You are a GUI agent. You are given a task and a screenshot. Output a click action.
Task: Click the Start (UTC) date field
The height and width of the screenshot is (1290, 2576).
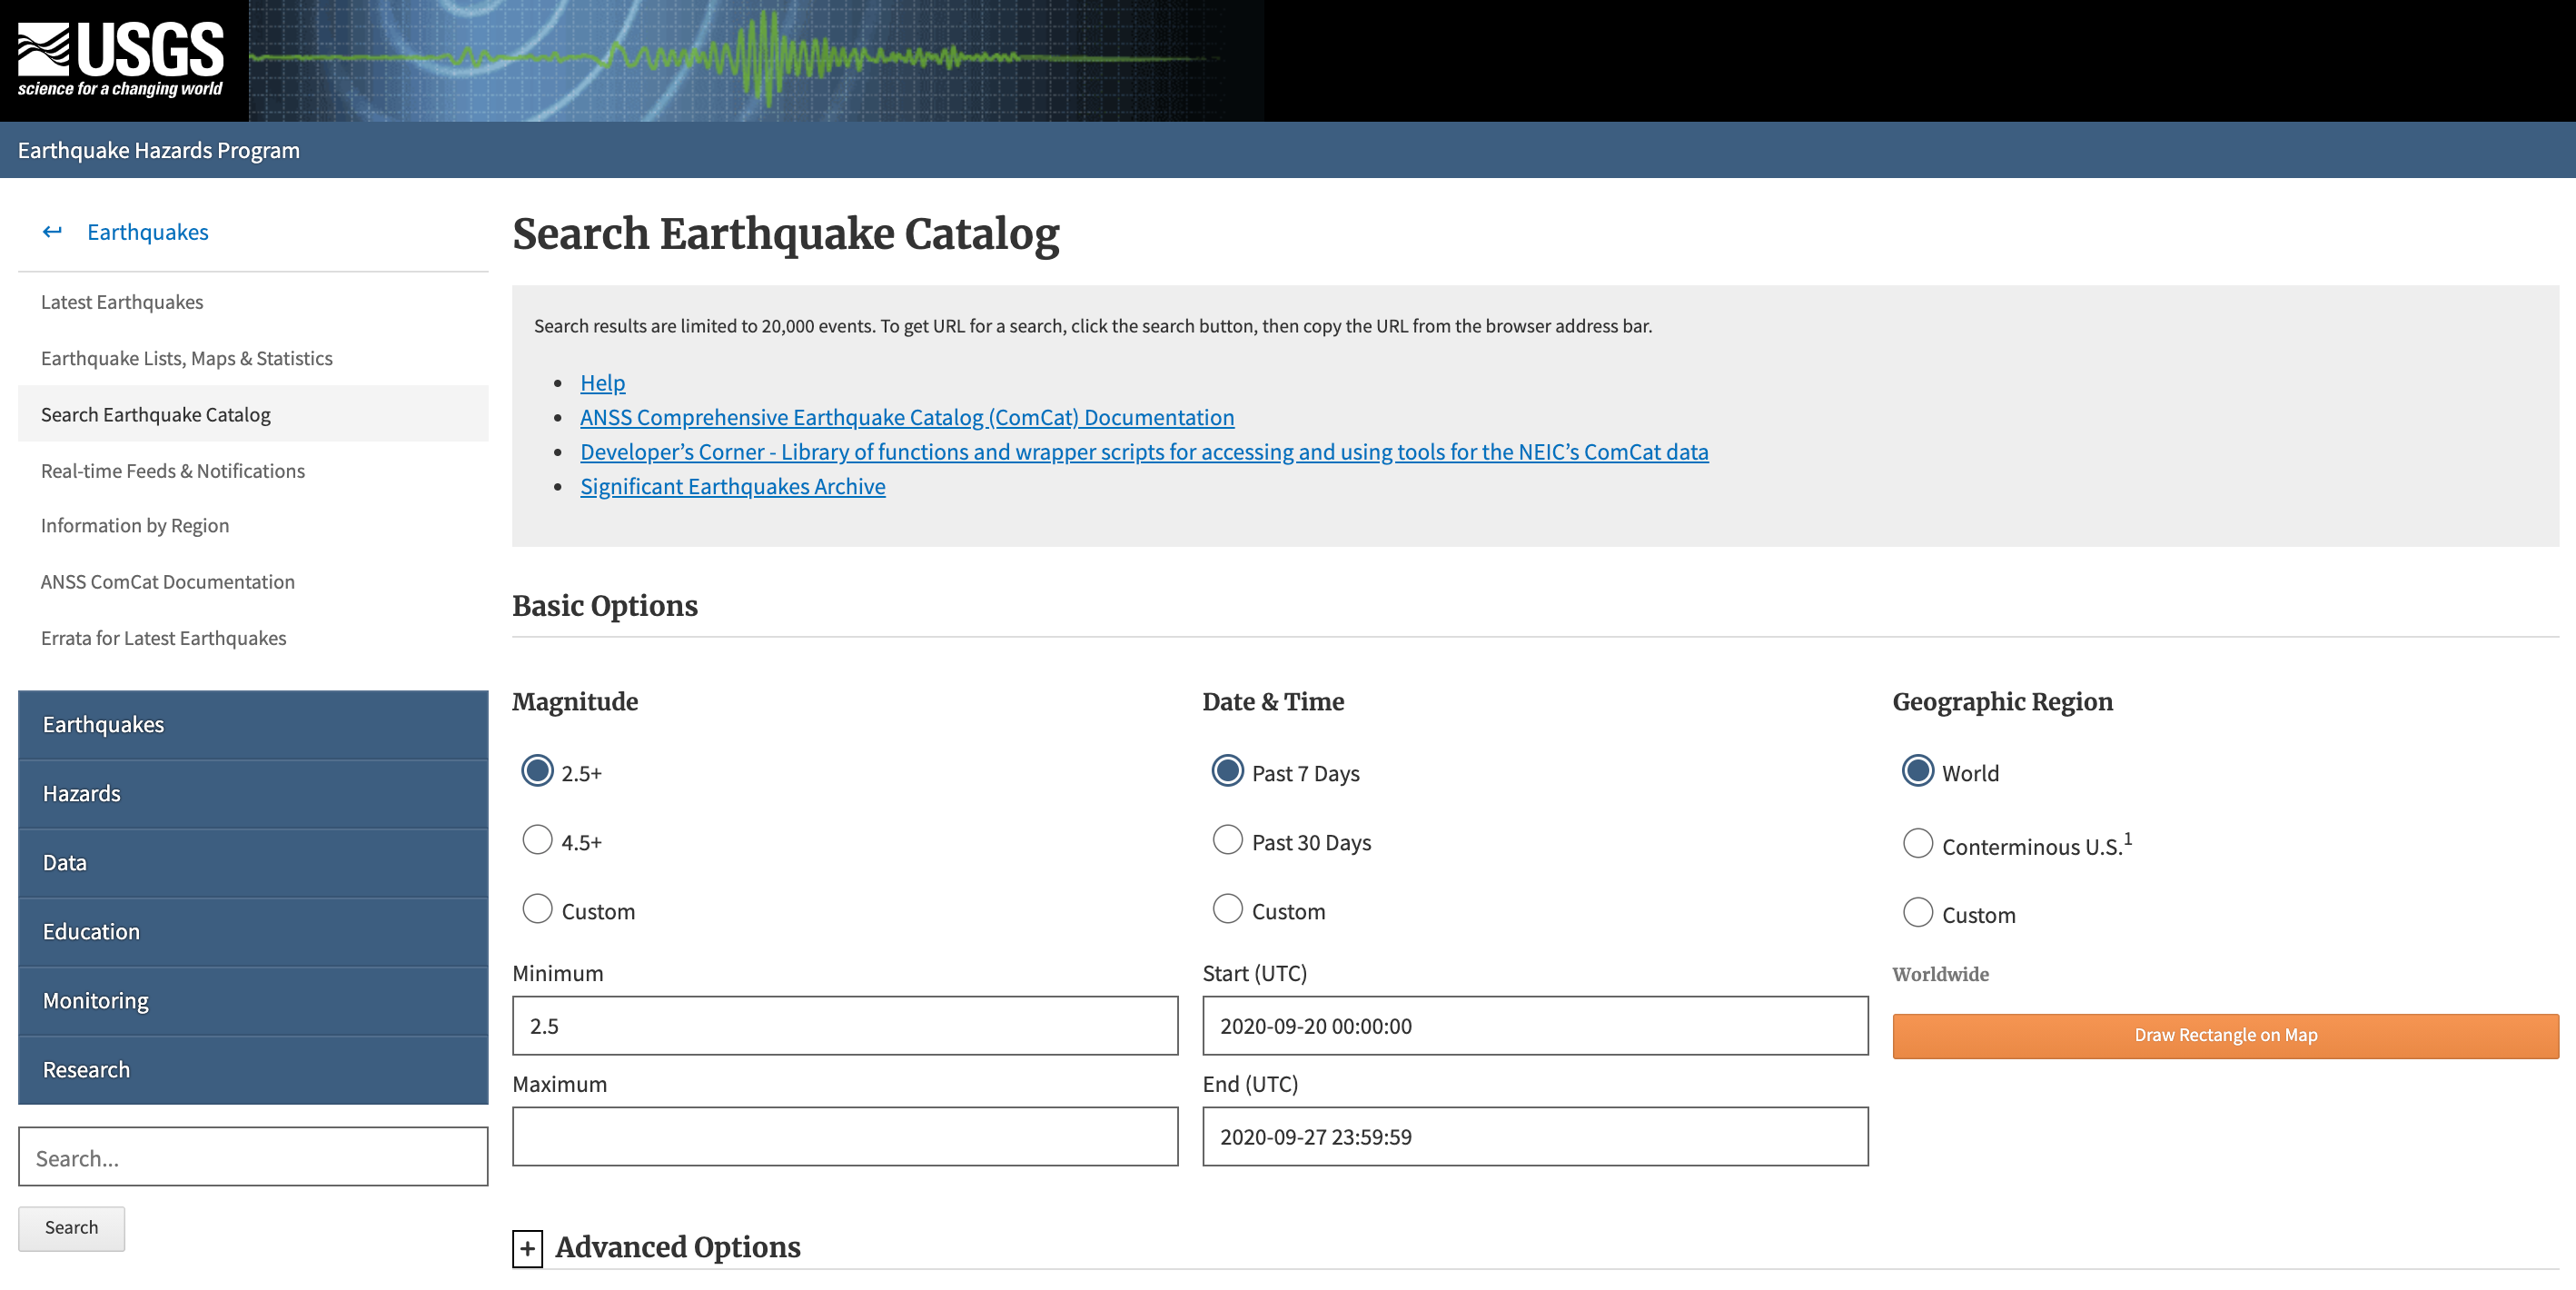pos(1535,1026)
